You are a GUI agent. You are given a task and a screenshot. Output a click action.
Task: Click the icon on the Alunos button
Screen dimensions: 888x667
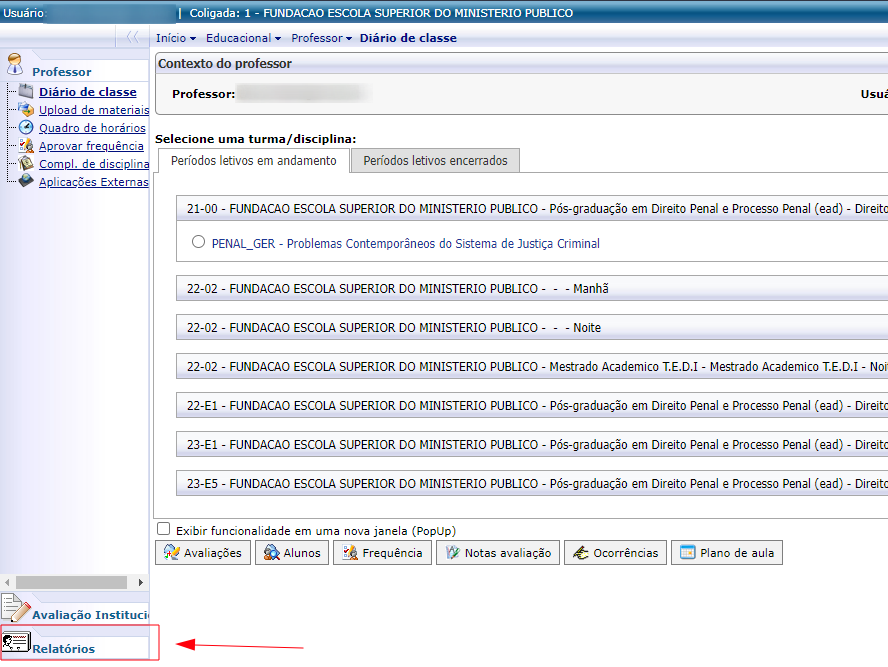pyautogui.click(x=272, y=553)
